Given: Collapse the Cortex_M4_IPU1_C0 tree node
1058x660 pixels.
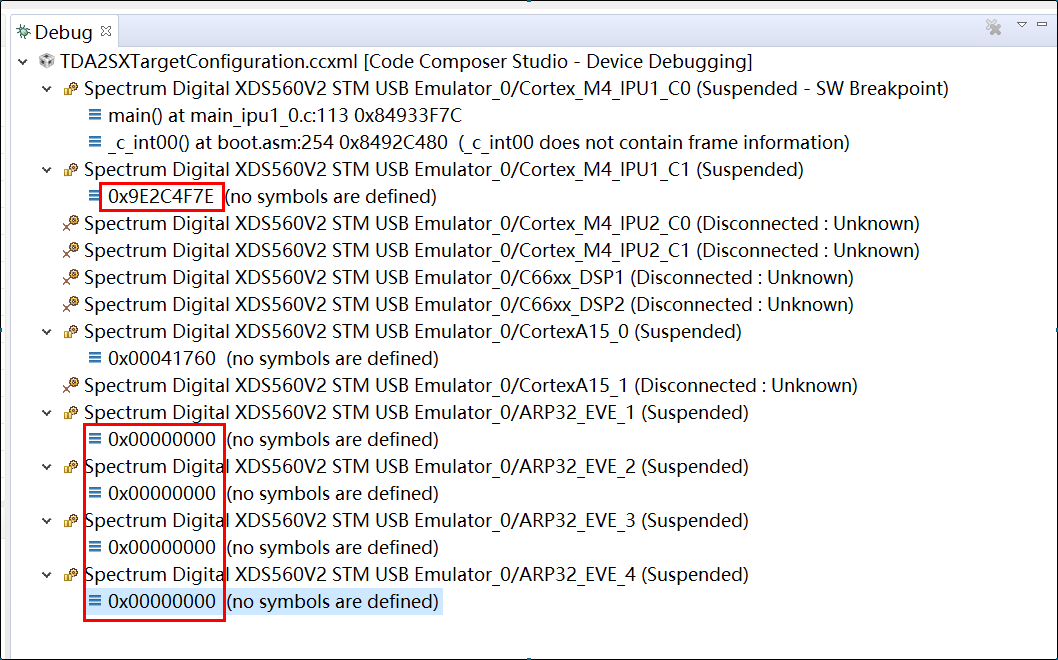Looking at the screenshot, I should click(x=46, y=88).
